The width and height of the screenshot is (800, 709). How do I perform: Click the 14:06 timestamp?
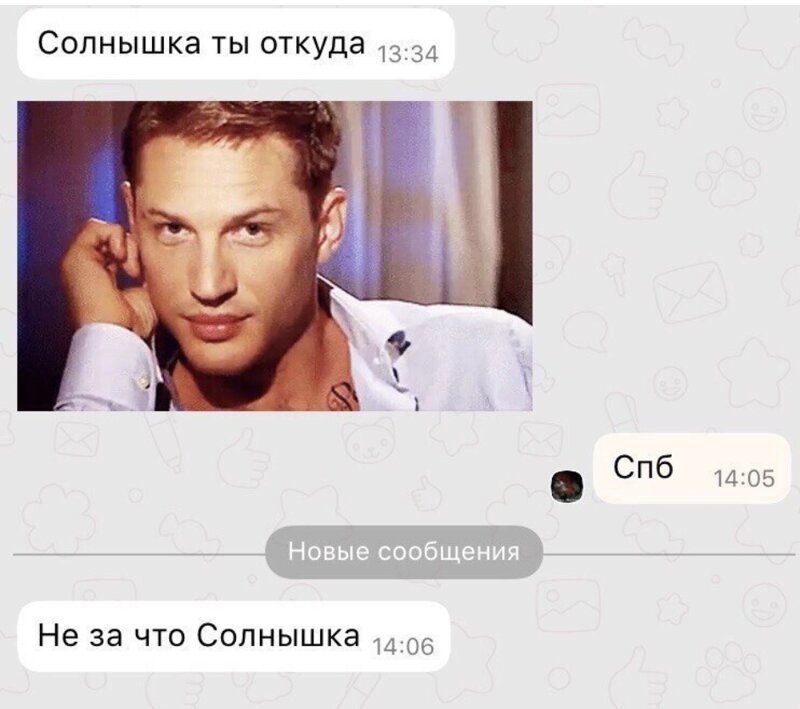404,646
